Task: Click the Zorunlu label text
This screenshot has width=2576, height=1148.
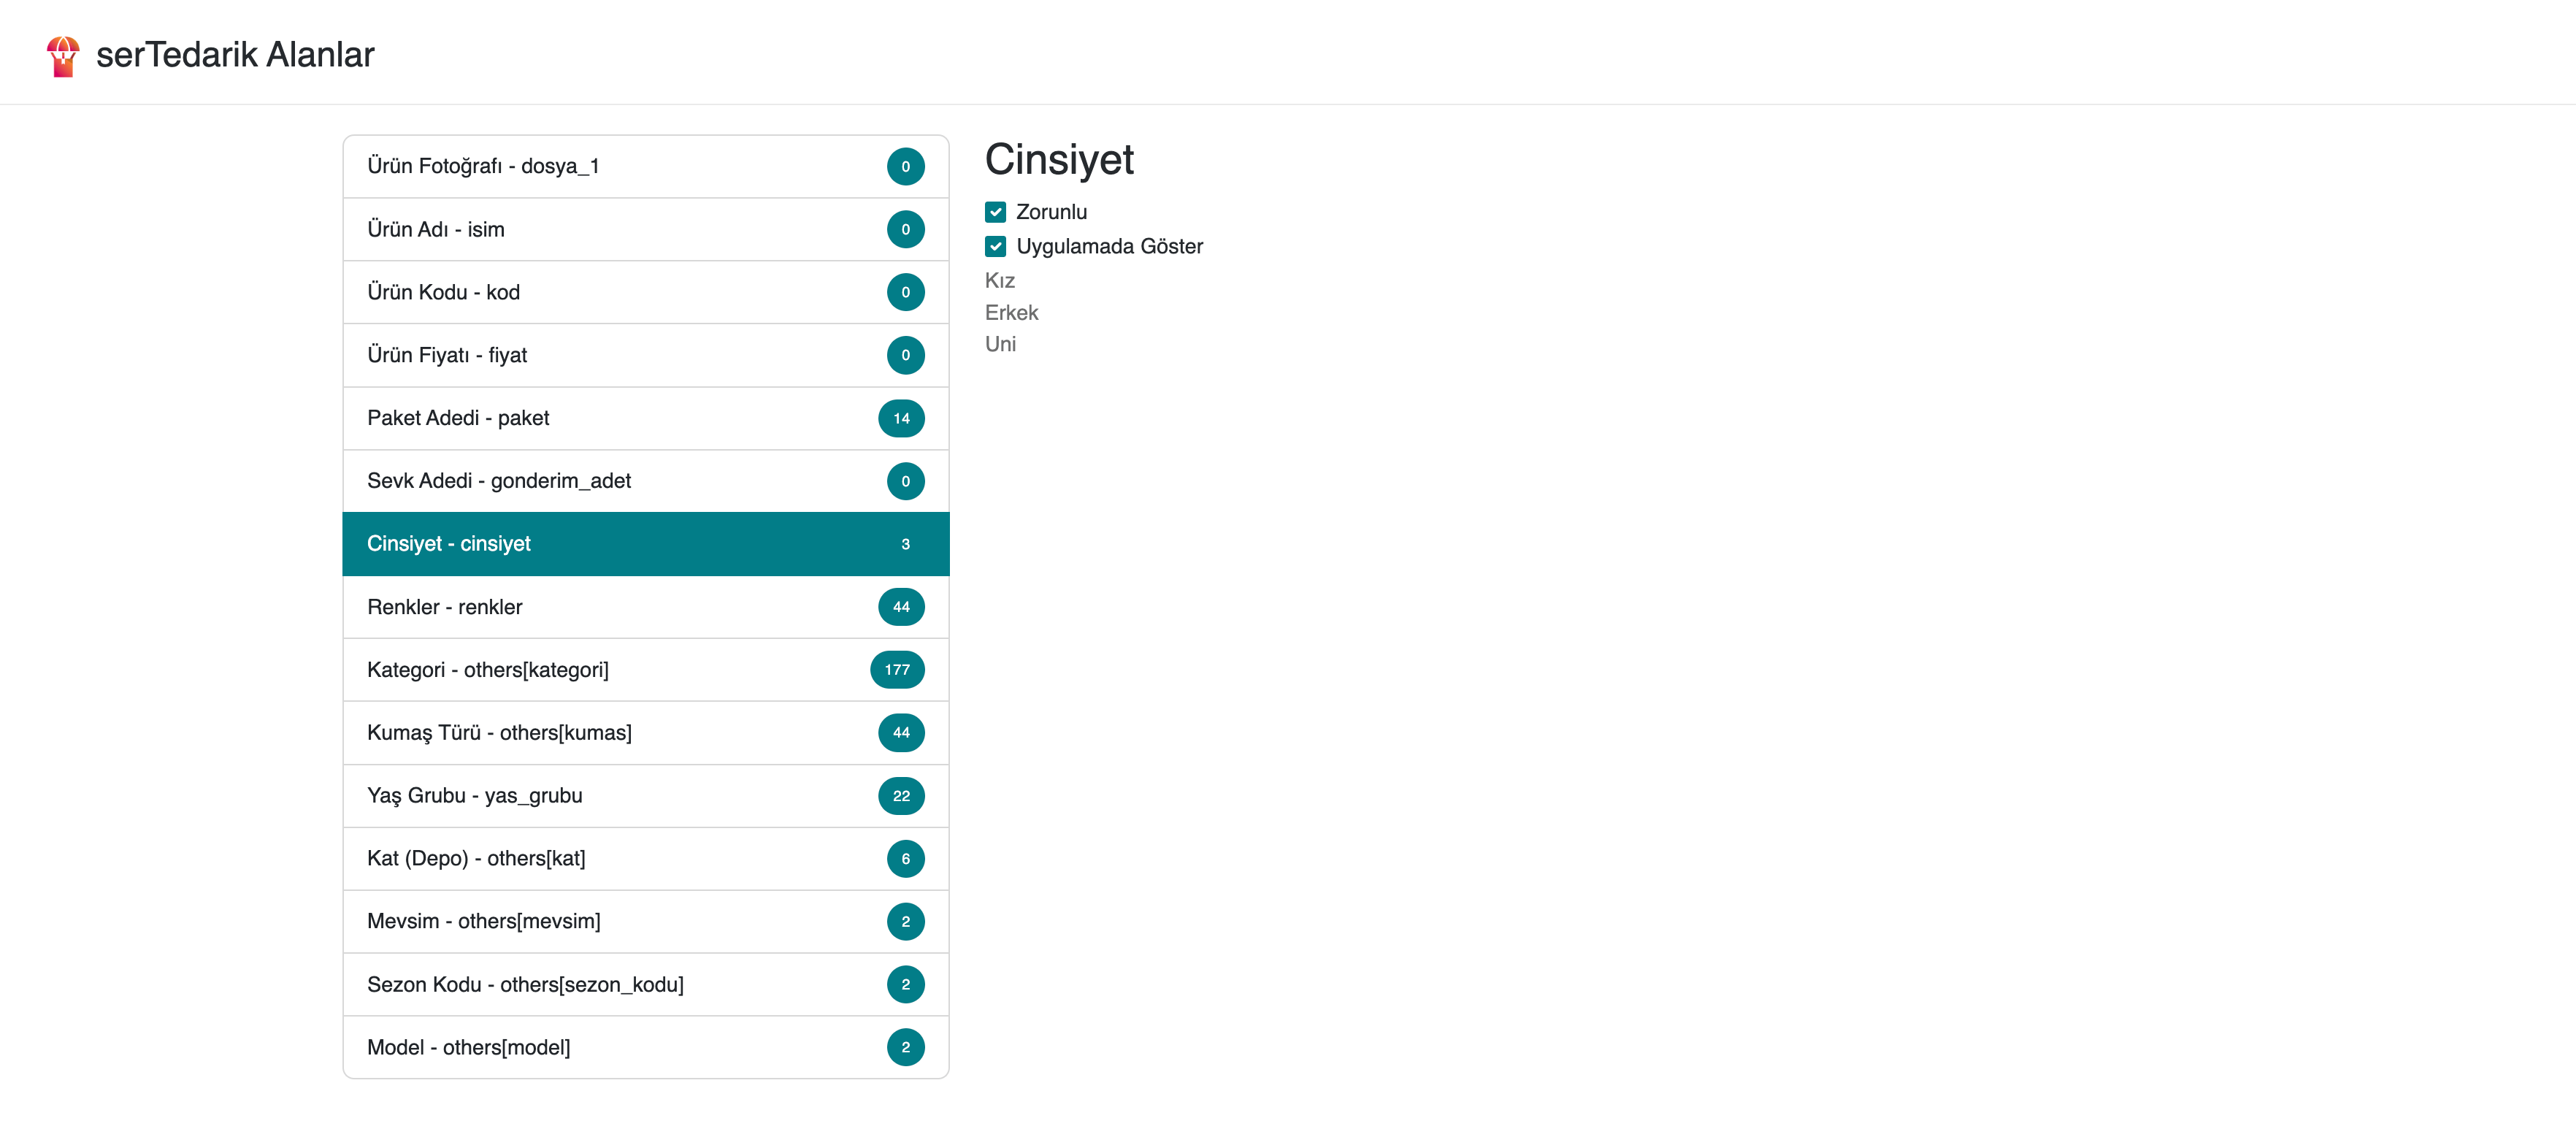Action: tap(1051, 212)
